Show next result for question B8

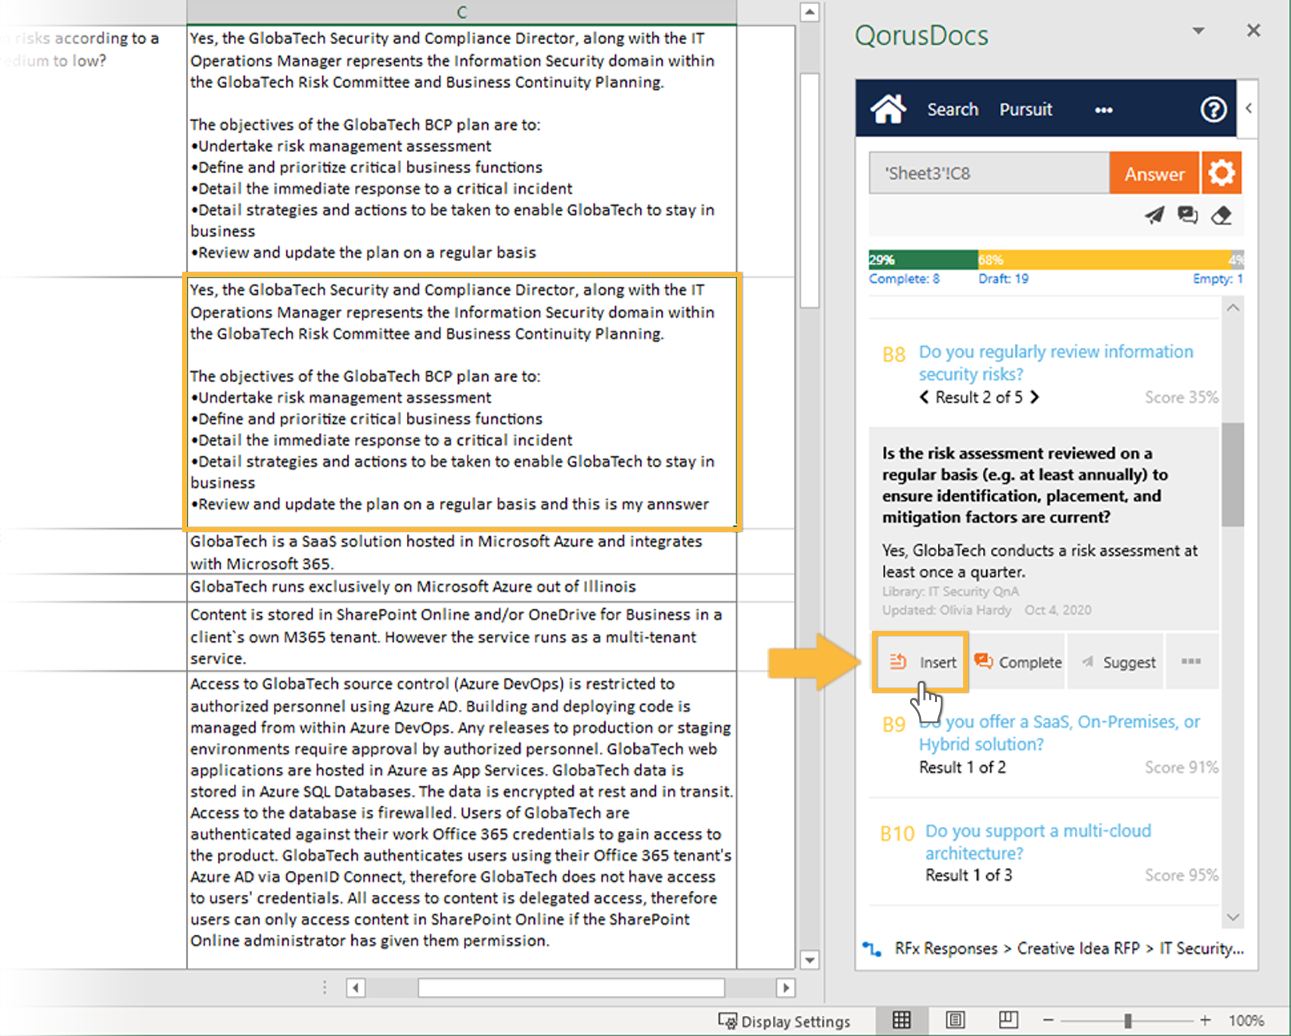click(x=1035, y=397)
